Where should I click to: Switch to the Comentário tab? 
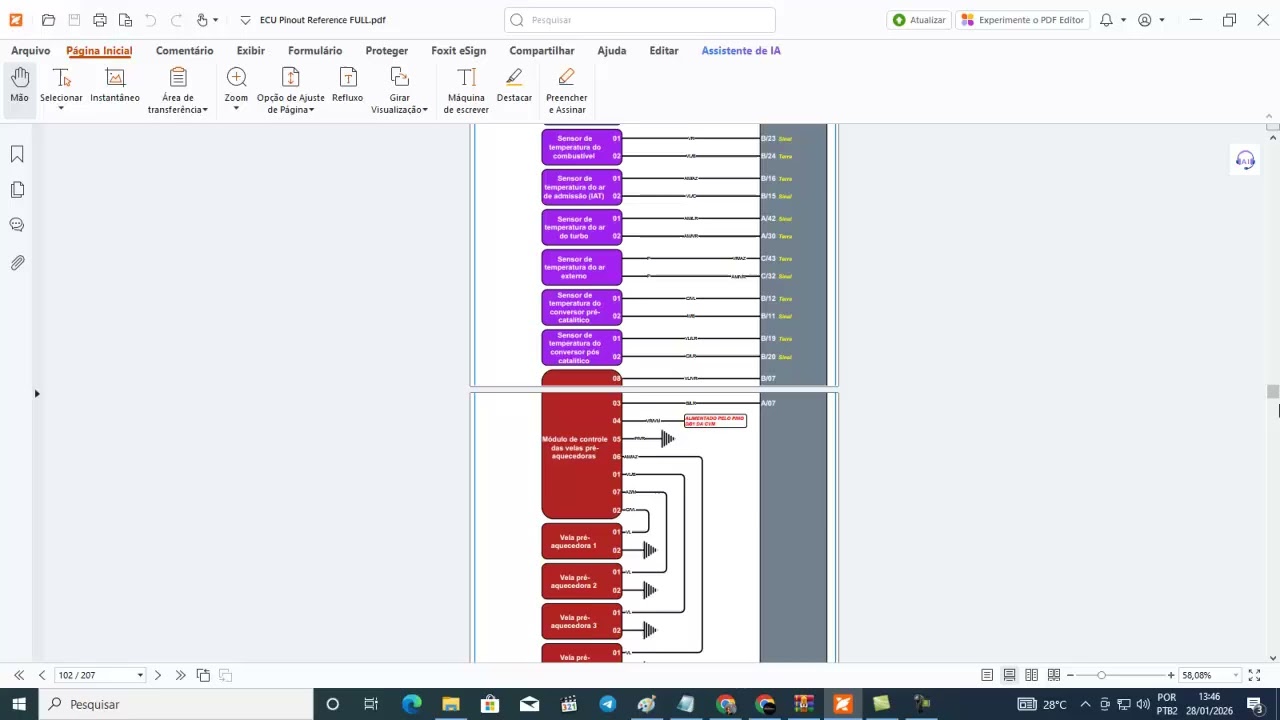184,51
